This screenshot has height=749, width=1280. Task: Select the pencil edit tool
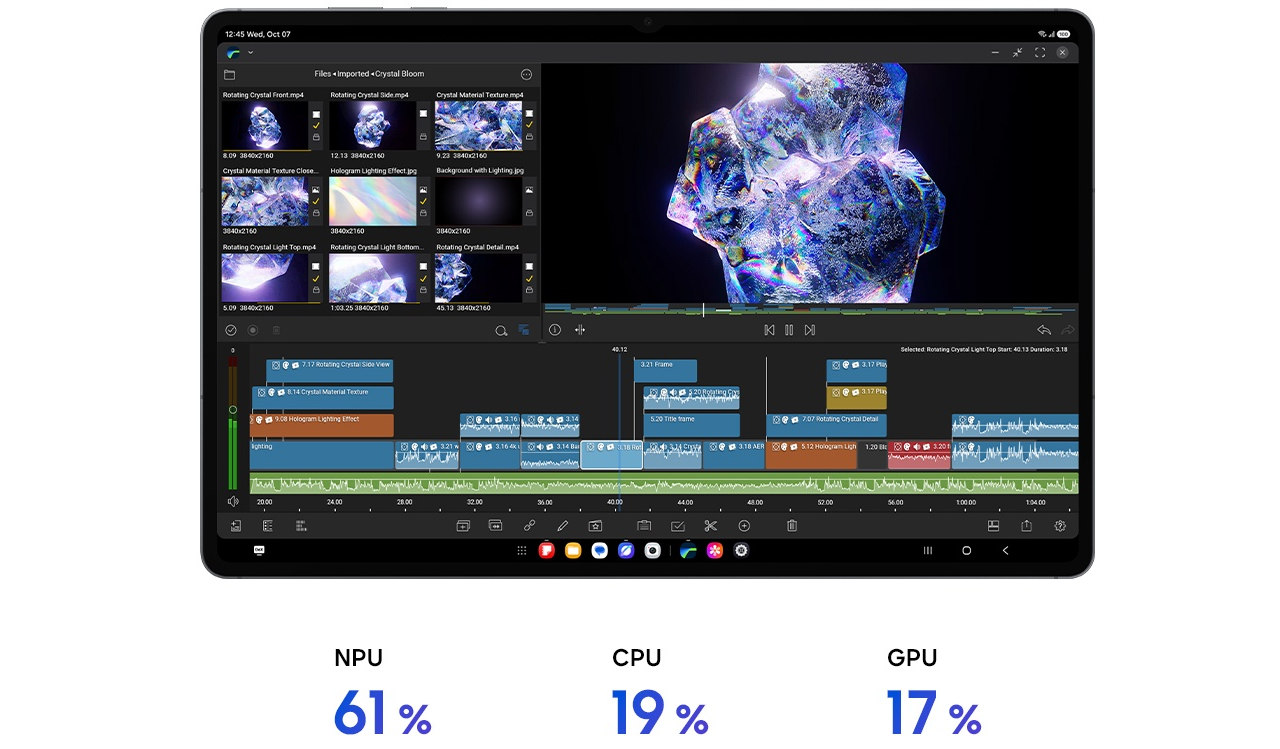(x=562, y=525)
